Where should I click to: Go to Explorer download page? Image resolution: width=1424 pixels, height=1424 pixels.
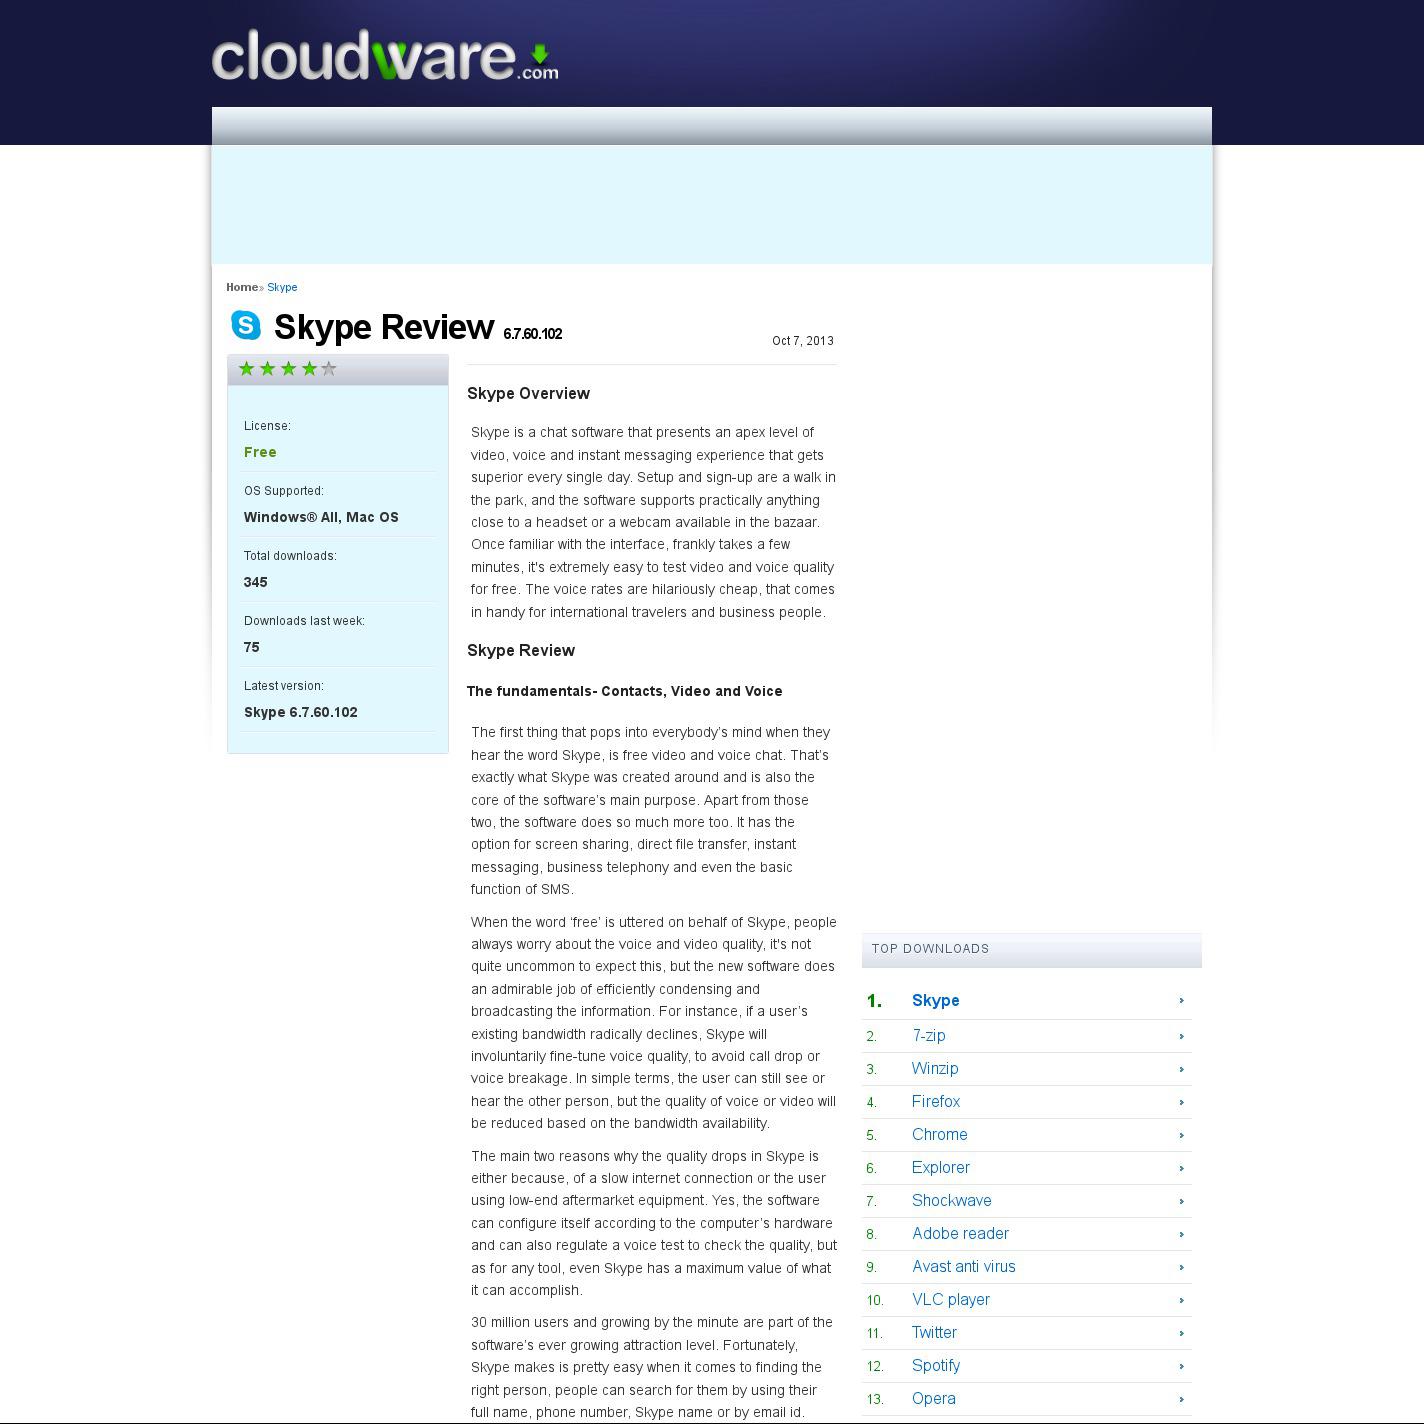940,1168
